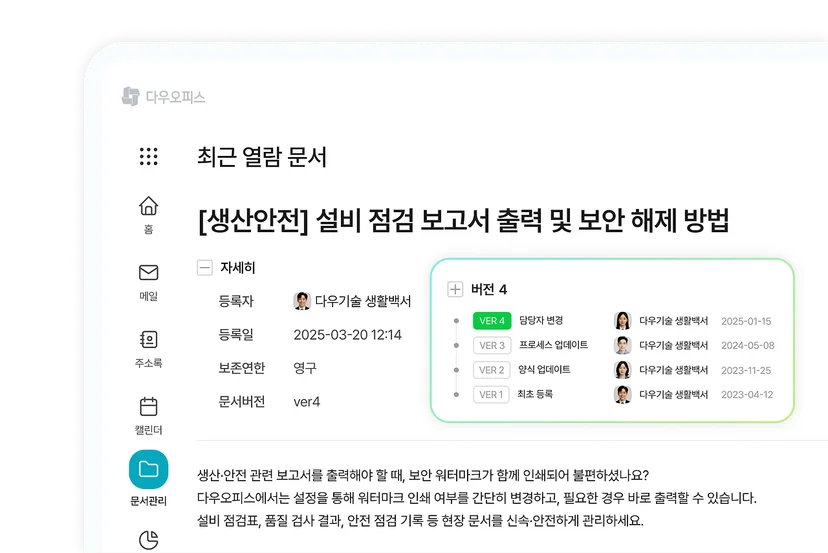Click the 최근 열람 문서 heading
The width and height of the screenshot is (828, 553).
point(262,157)
